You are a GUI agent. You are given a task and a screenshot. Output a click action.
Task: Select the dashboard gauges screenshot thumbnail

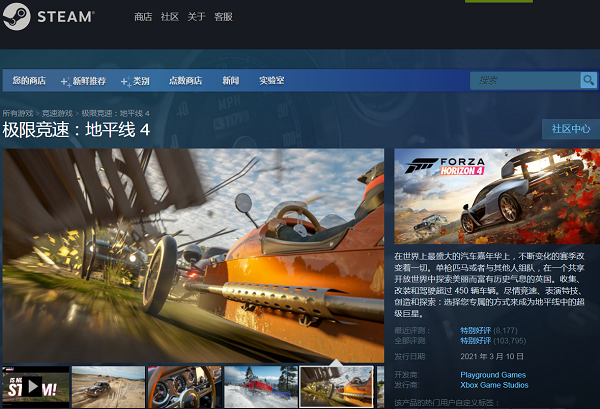tap(185, 387)
